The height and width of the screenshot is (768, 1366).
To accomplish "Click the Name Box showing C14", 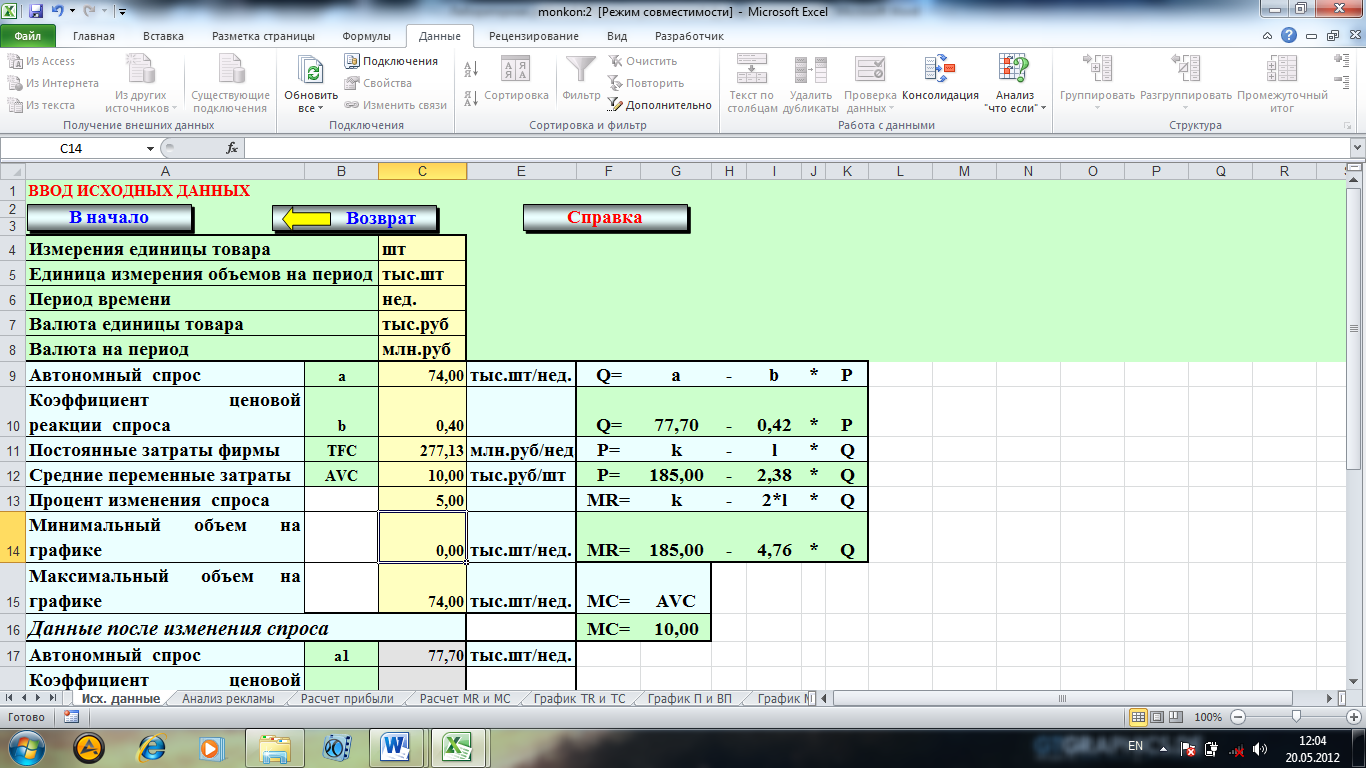I will pyautogui.click(x=72, y=148).
